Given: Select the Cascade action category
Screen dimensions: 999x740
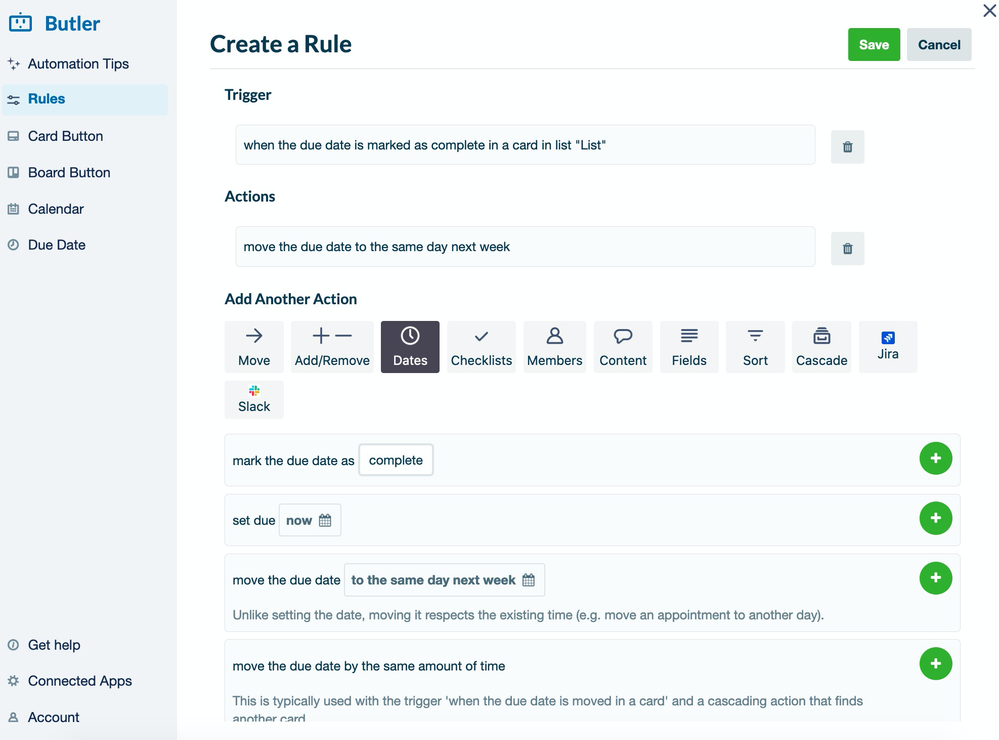Looking at the screenshot, I should click(x=821, y=347).
